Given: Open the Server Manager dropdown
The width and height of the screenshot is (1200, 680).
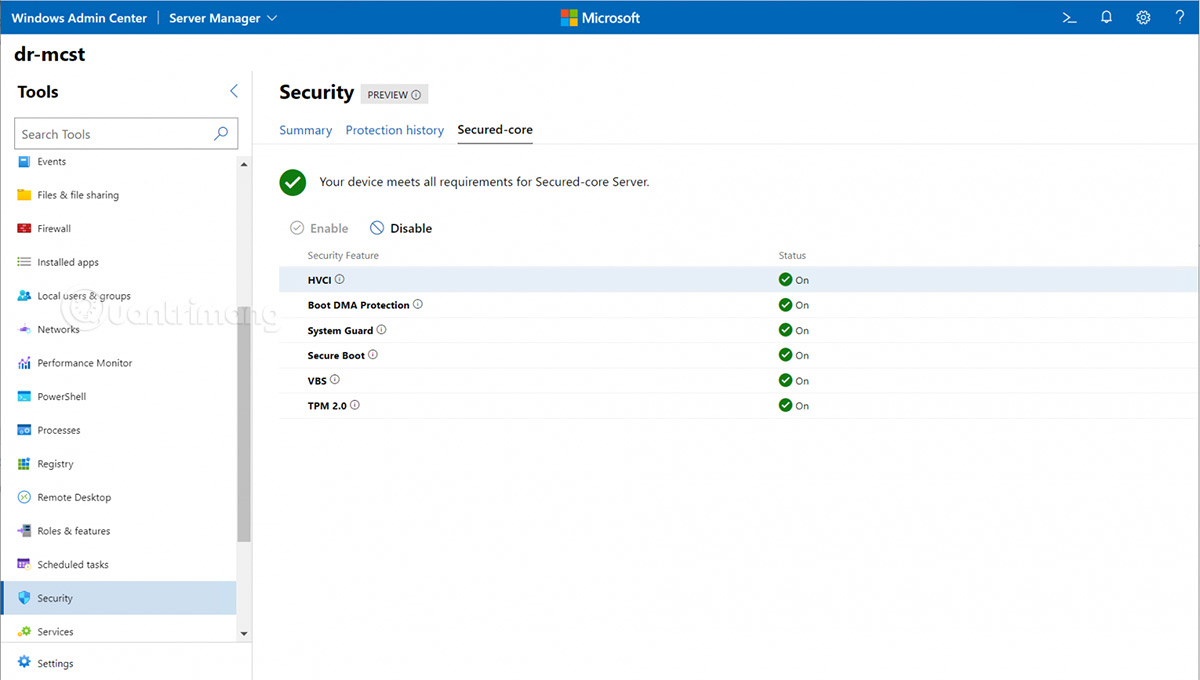Looking at the screenshot, I should pyautogui.click(x=222, y=17).
